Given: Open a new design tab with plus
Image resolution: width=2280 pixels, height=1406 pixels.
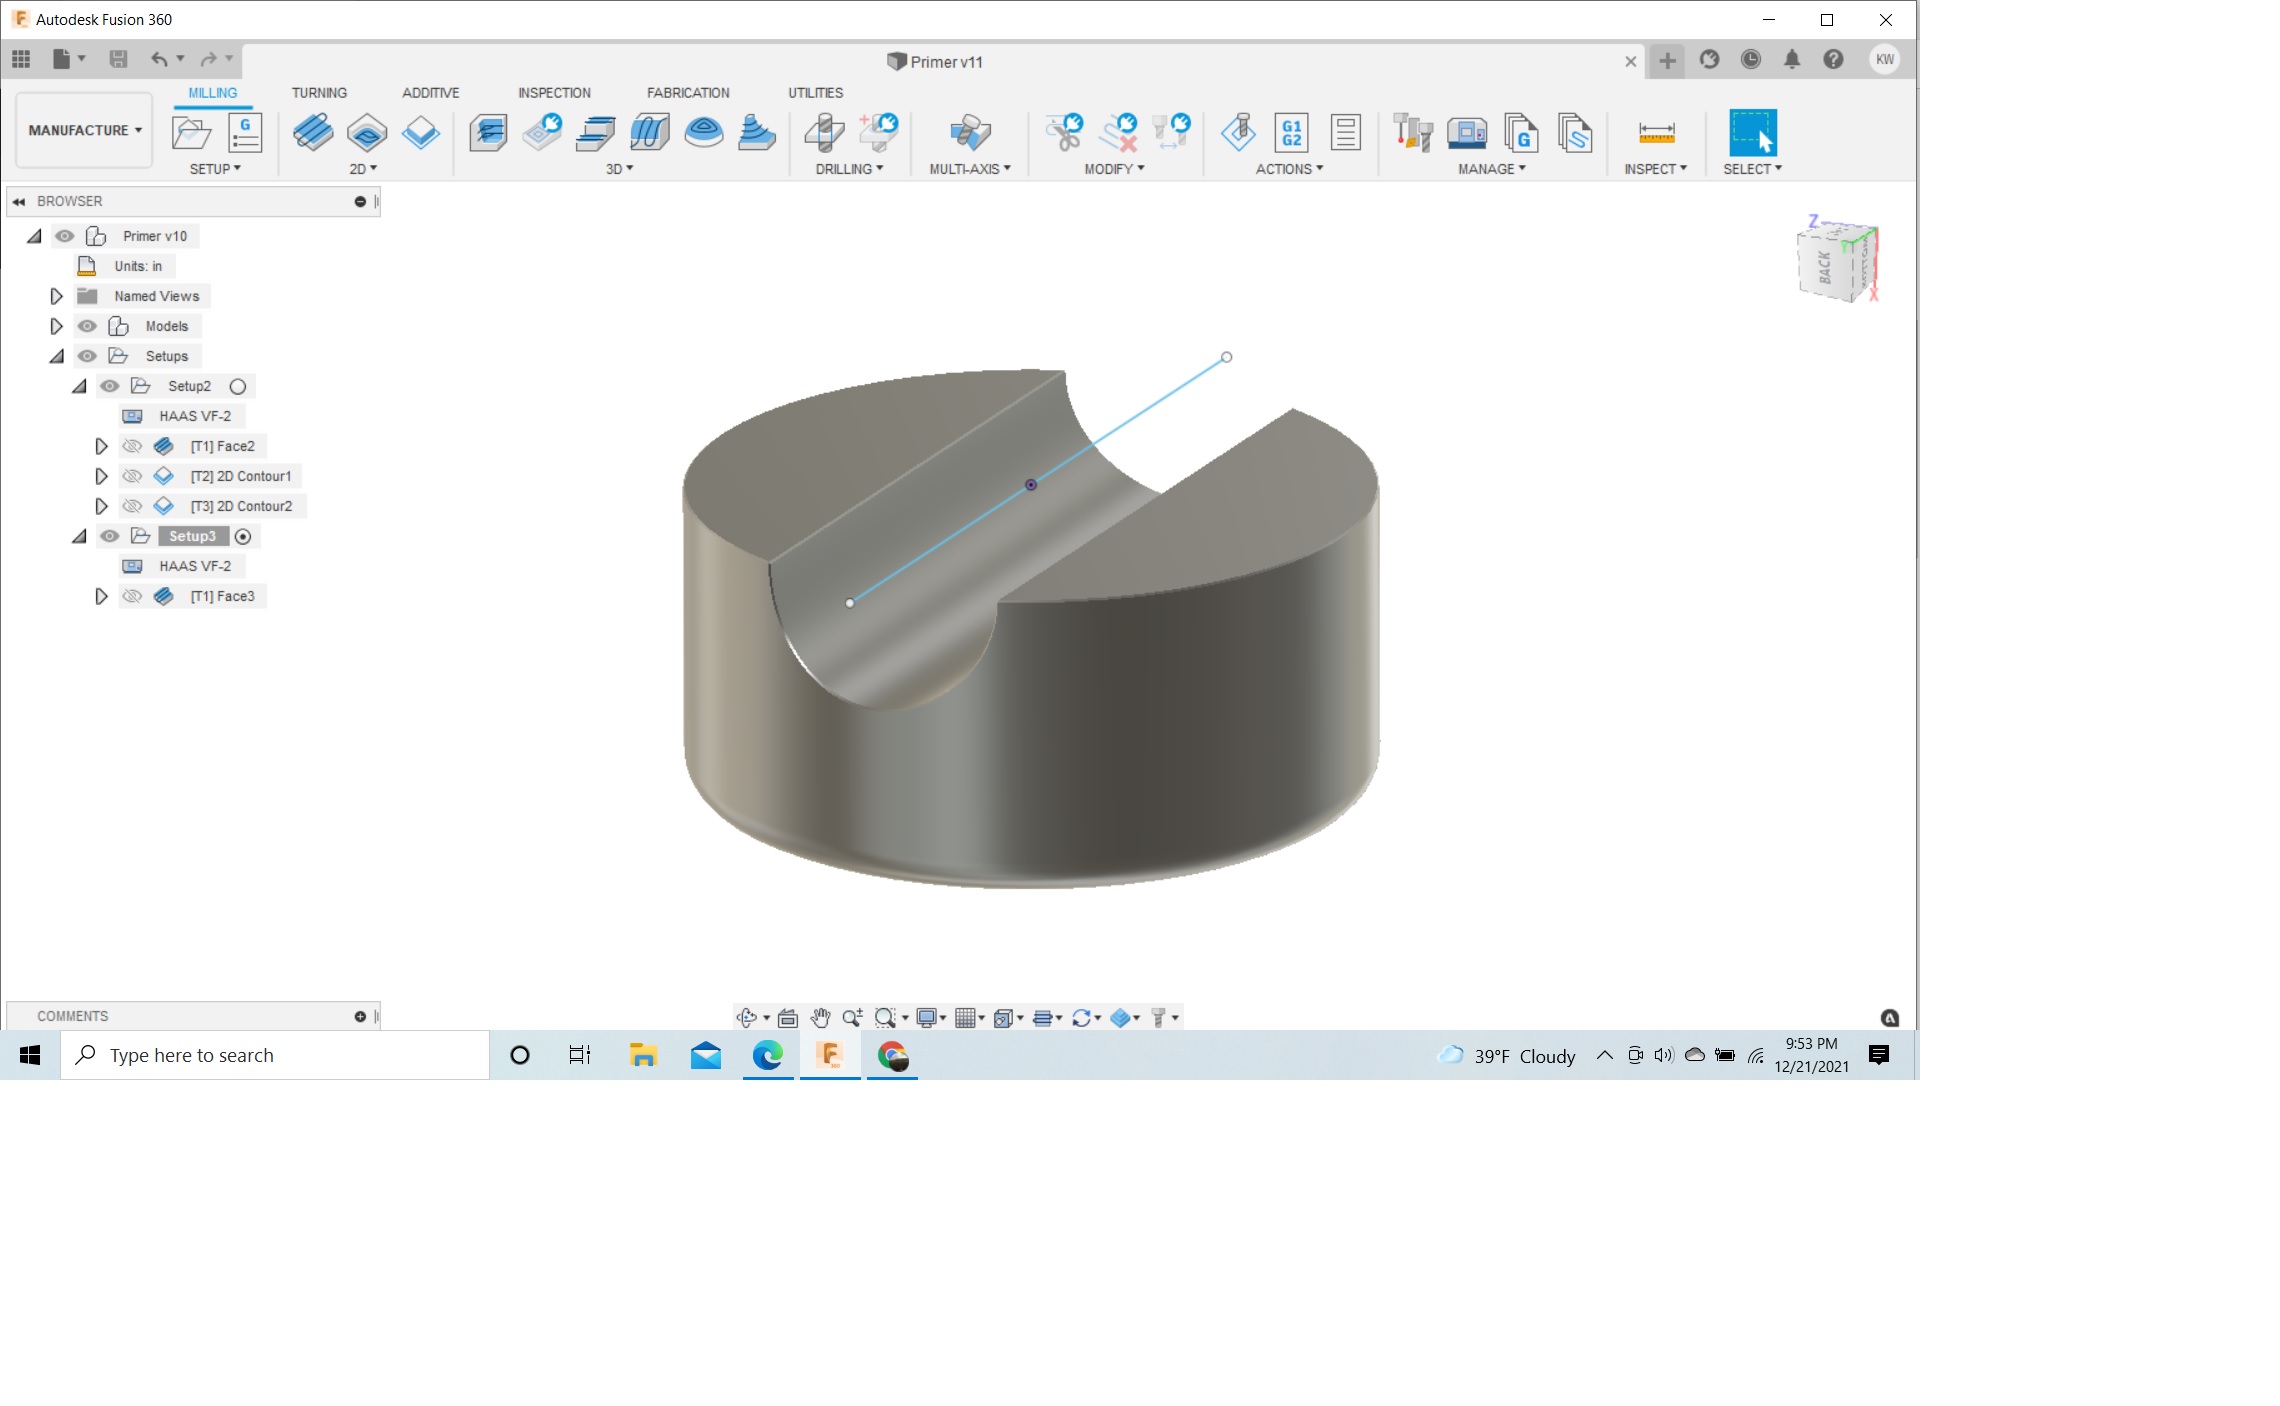Looking at the screenshot, I should coord(1667,61).
